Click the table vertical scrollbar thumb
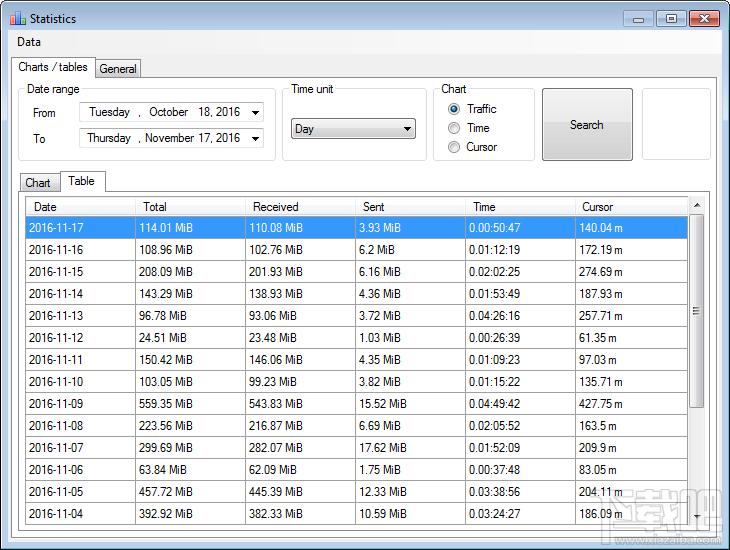The width and height of the screenshot is (730, 550). click(x=696, y=311)
